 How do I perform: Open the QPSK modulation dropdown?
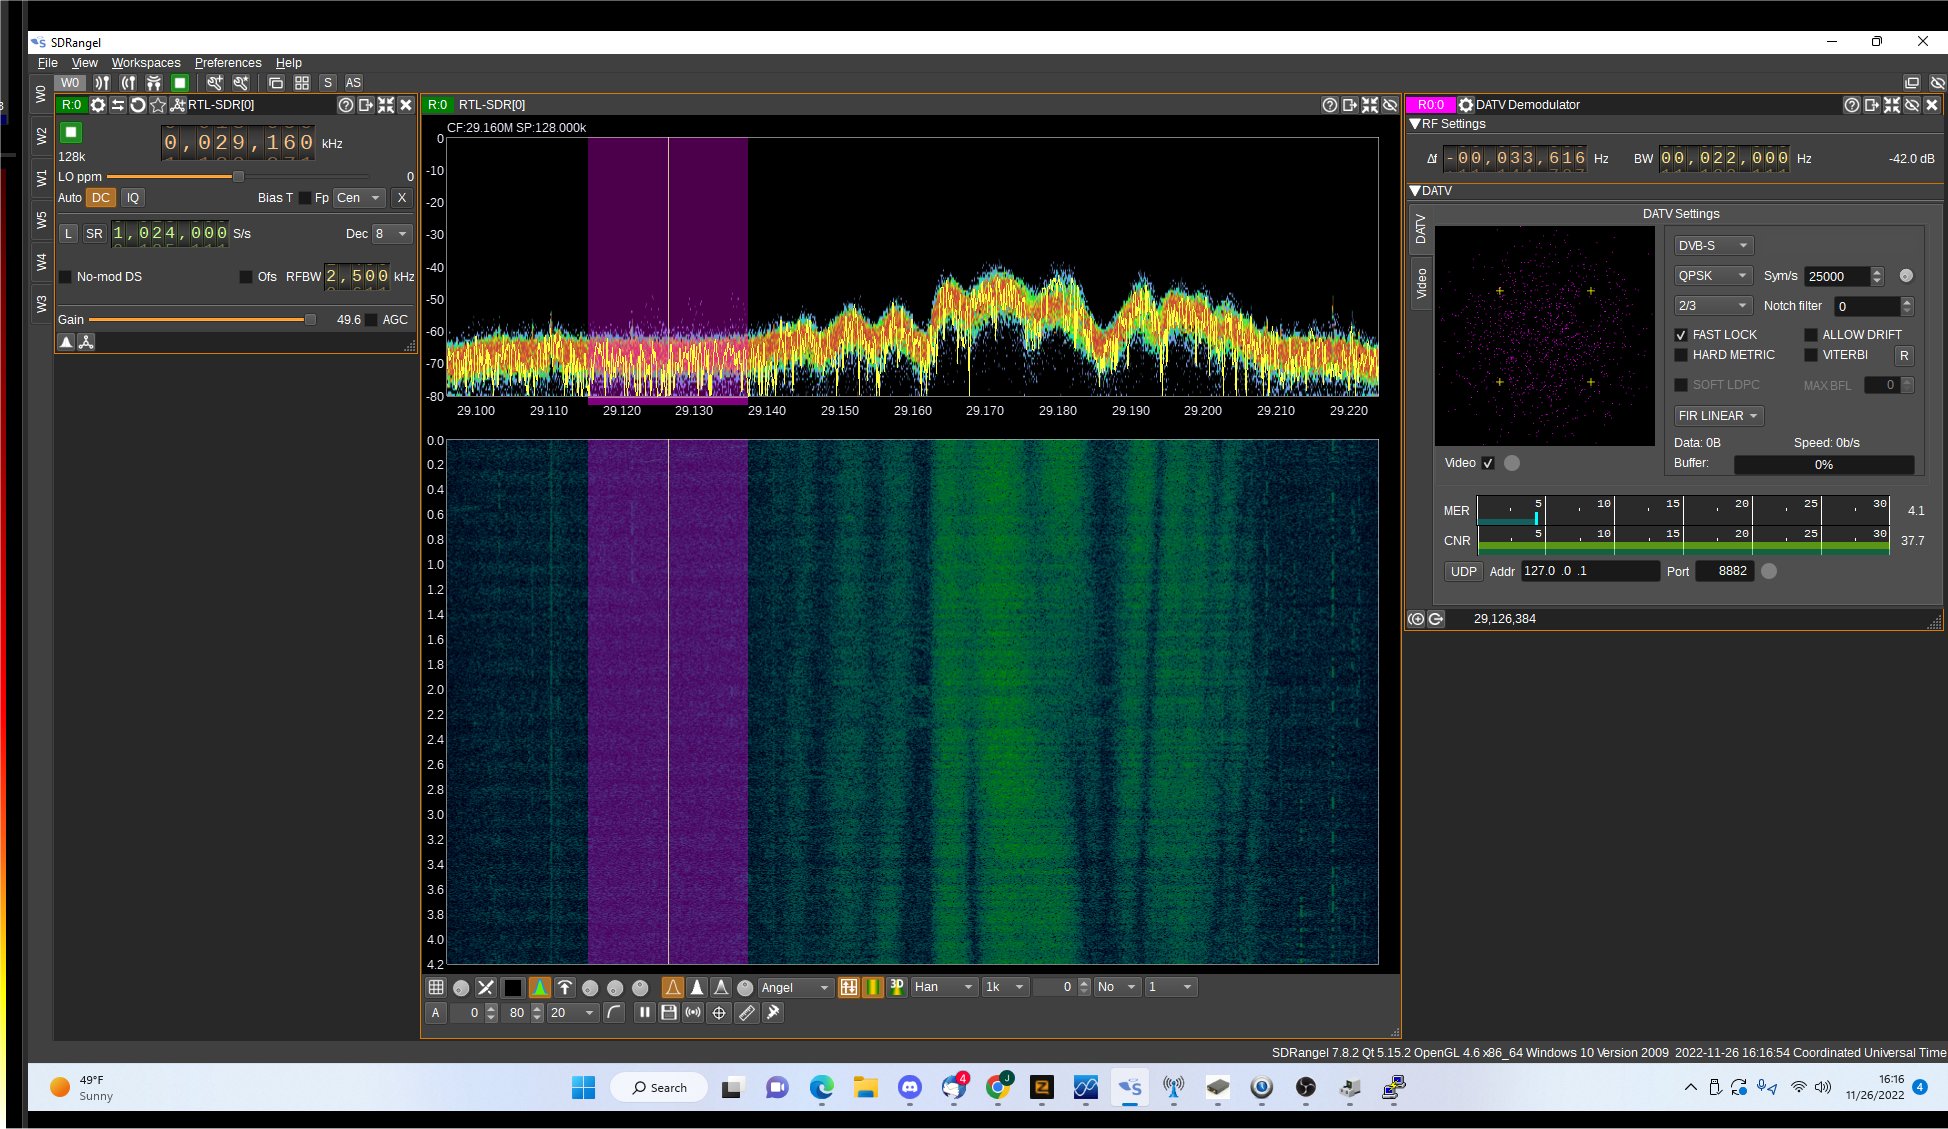(1714, 276)
